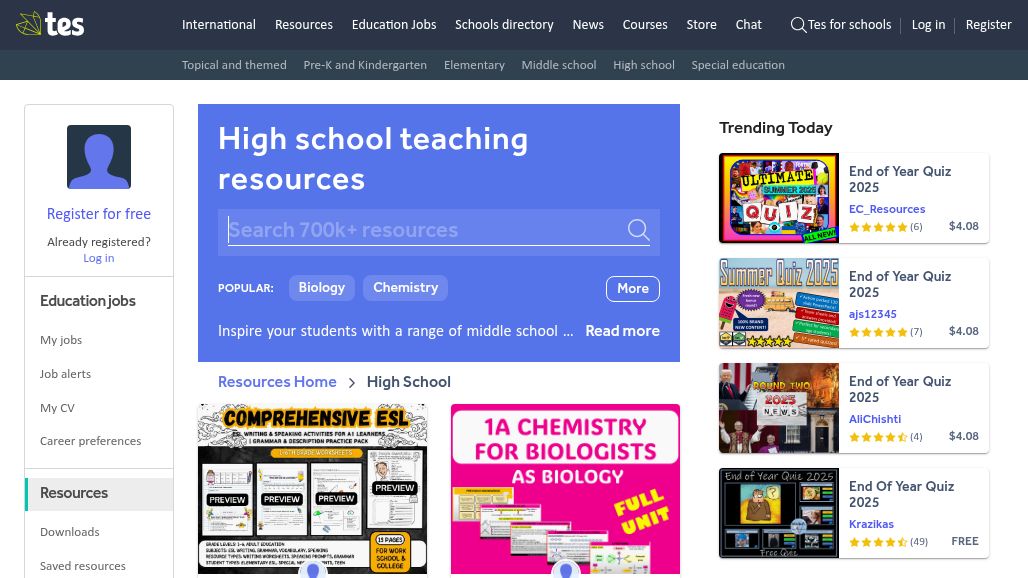Click AliChishti author link

click(x=875, y=419)
